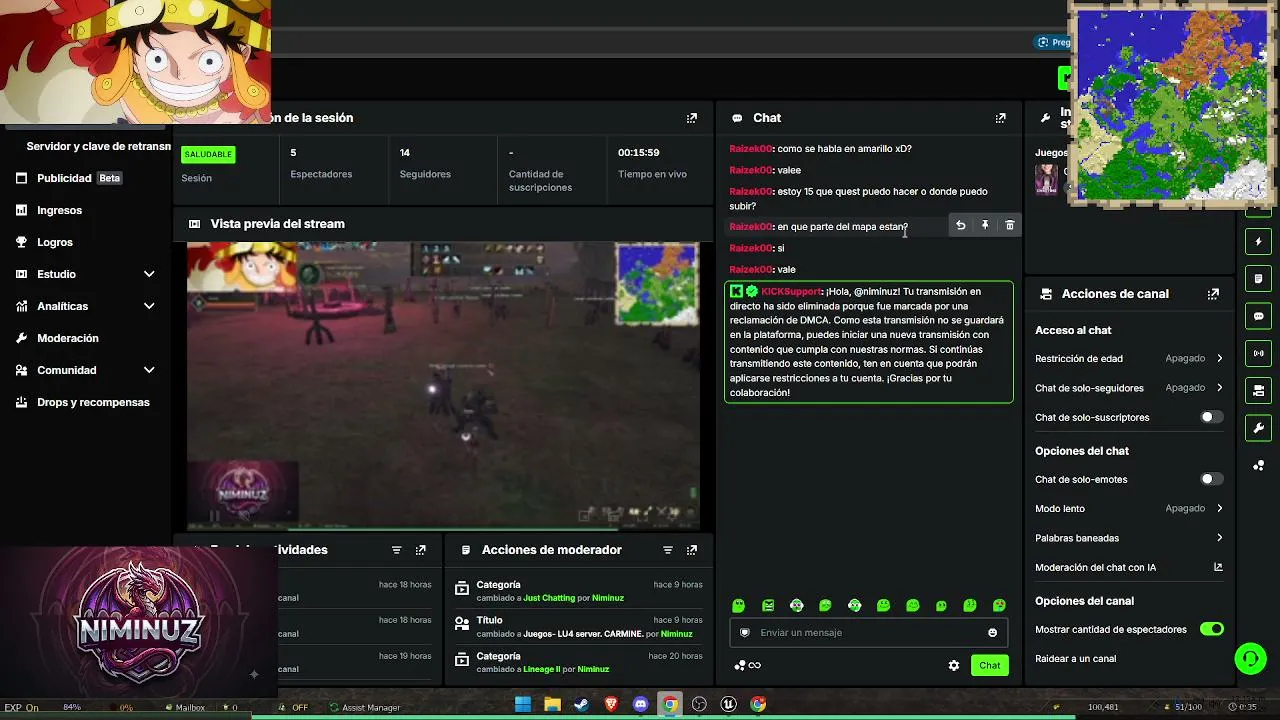Open Ingresos in the sidebar
Viewport: 1280px width, 720px height.
coord(60,210)
